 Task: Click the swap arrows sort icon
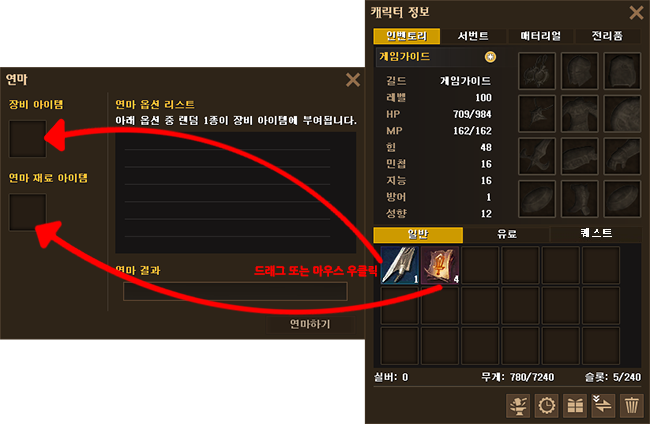pyautogui.click(x=603, y=405)
